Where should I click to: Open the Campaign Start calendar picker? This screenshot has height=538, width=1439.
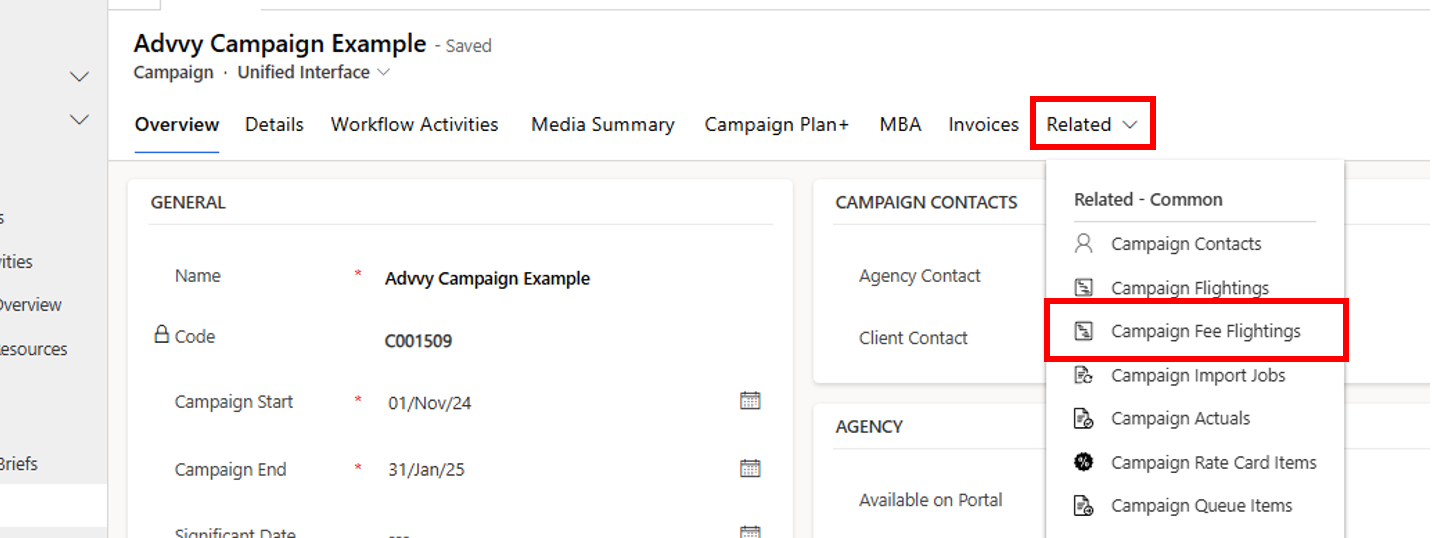point(750,401)
